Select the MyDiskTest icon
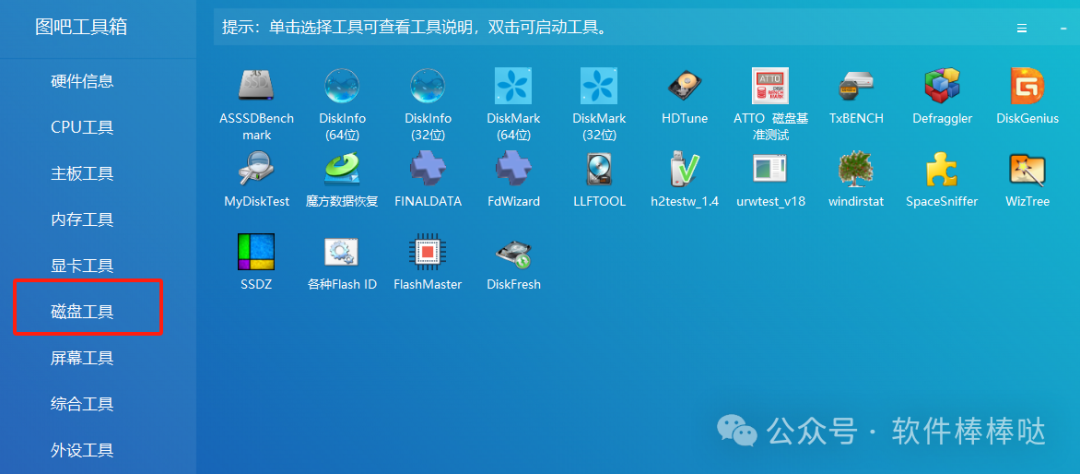 click(x=256, y=169)
